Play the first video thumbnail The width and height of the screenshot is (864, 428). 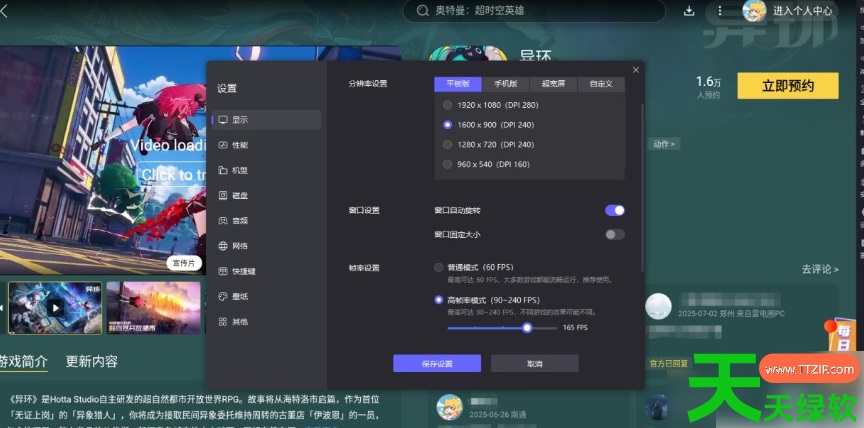point(55,307)
